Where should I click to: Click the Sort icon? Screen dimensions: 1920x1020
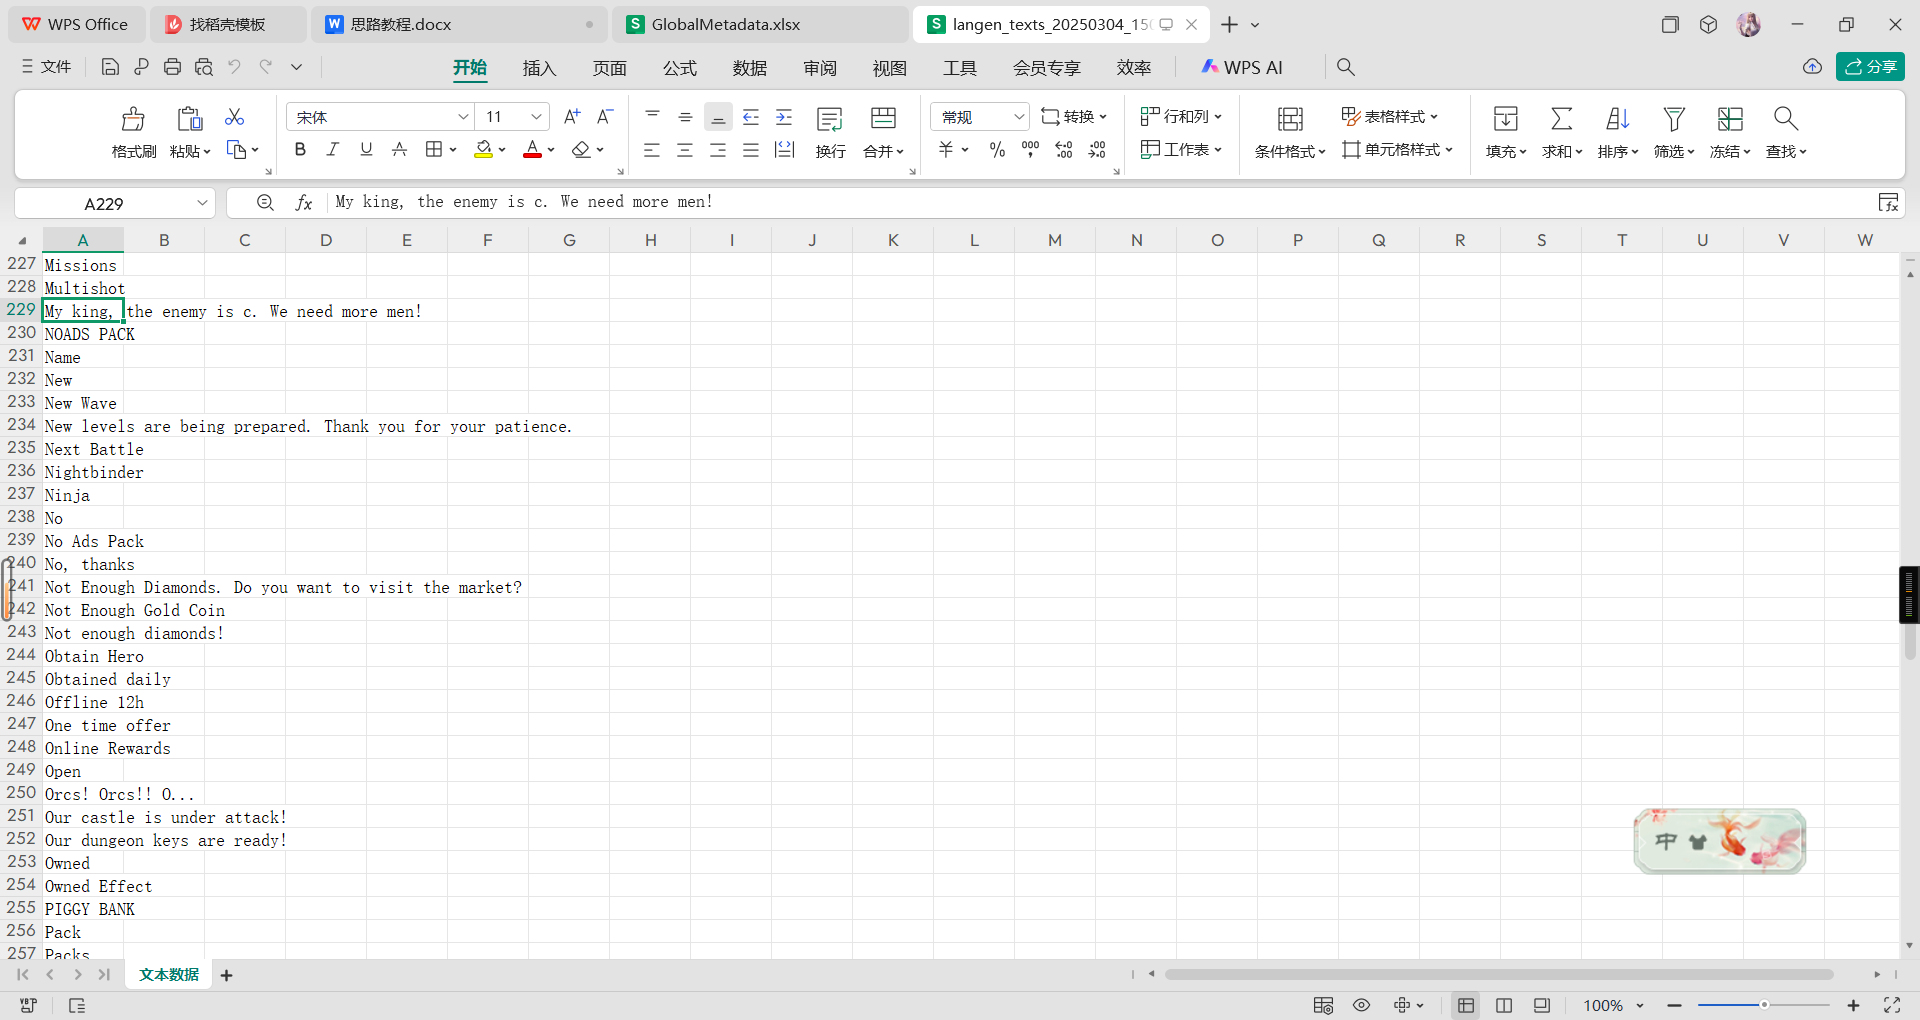pyautogui.click(x=1618, y=119)
